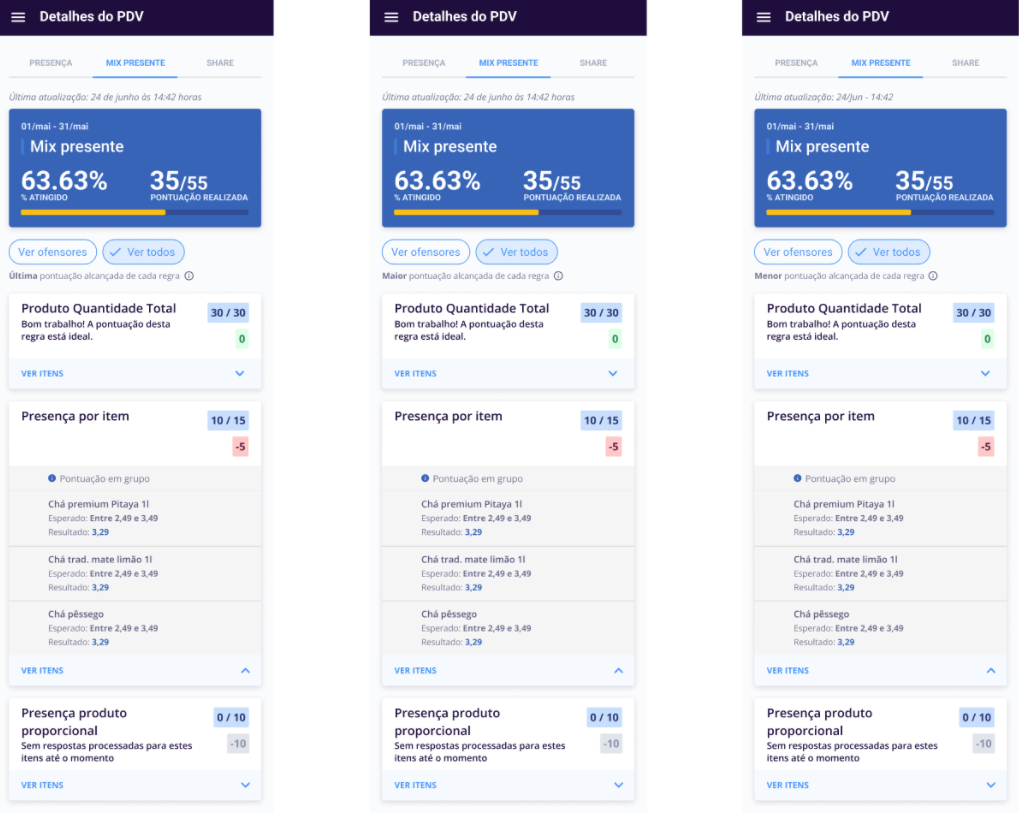This screenshot has height=813, width=1019.
Task: Click 'Pontuação em grupo' info icon, left screen
Action: point(52,479)
